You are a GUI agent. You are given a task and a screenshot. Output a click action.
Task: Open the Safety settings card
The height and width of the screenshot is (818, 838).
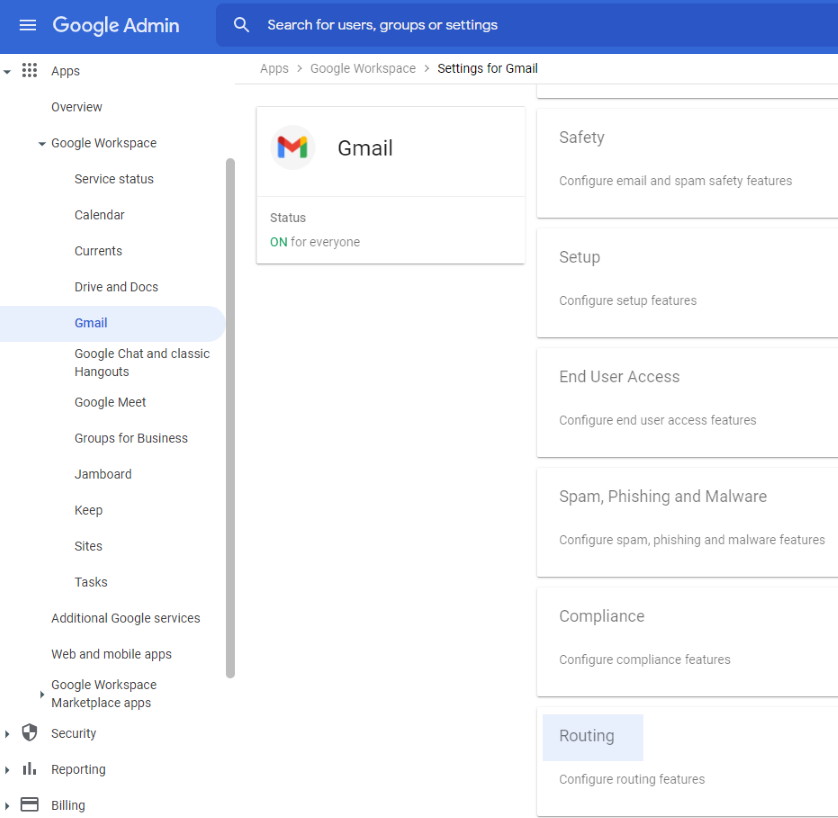(x=687, y=163)
